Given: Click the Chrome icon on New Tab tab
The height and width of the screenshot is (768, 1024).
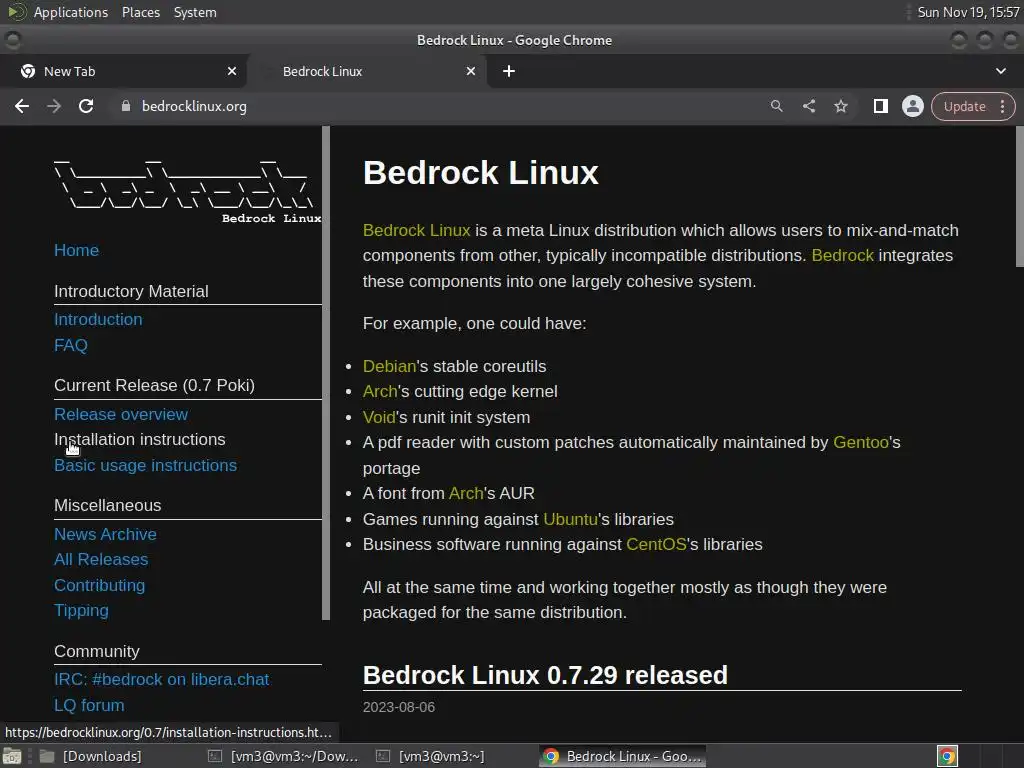Looking at the screenshot, I should point(28,71).
